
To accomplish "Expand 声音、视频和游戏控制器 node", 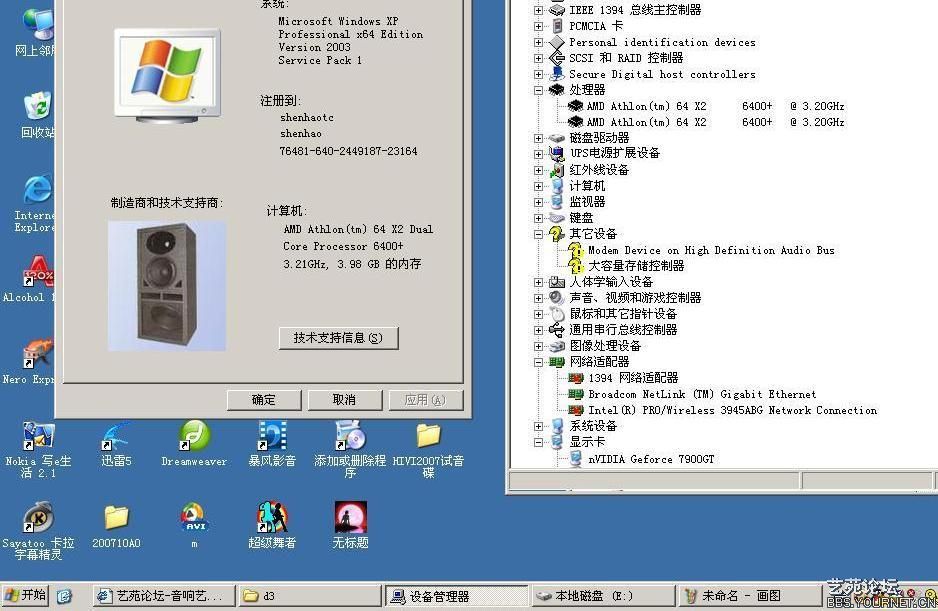I will pyautogui.click(x=538, y=298).
